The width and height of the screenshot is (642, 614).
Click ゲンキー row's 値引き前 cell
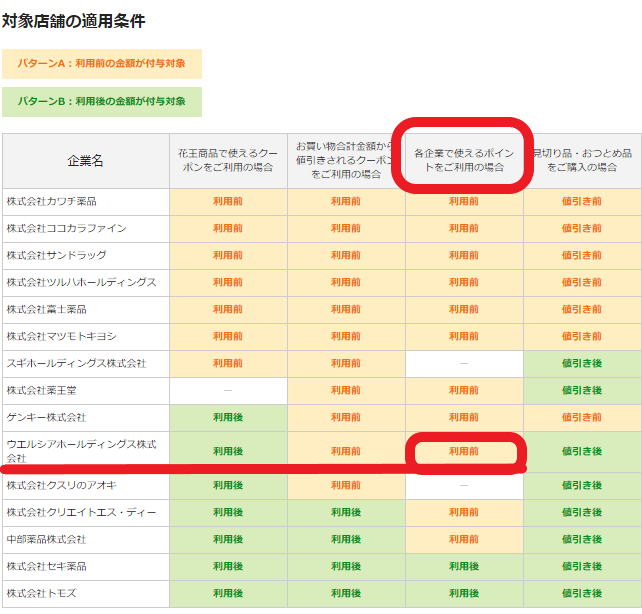point(582,418)
